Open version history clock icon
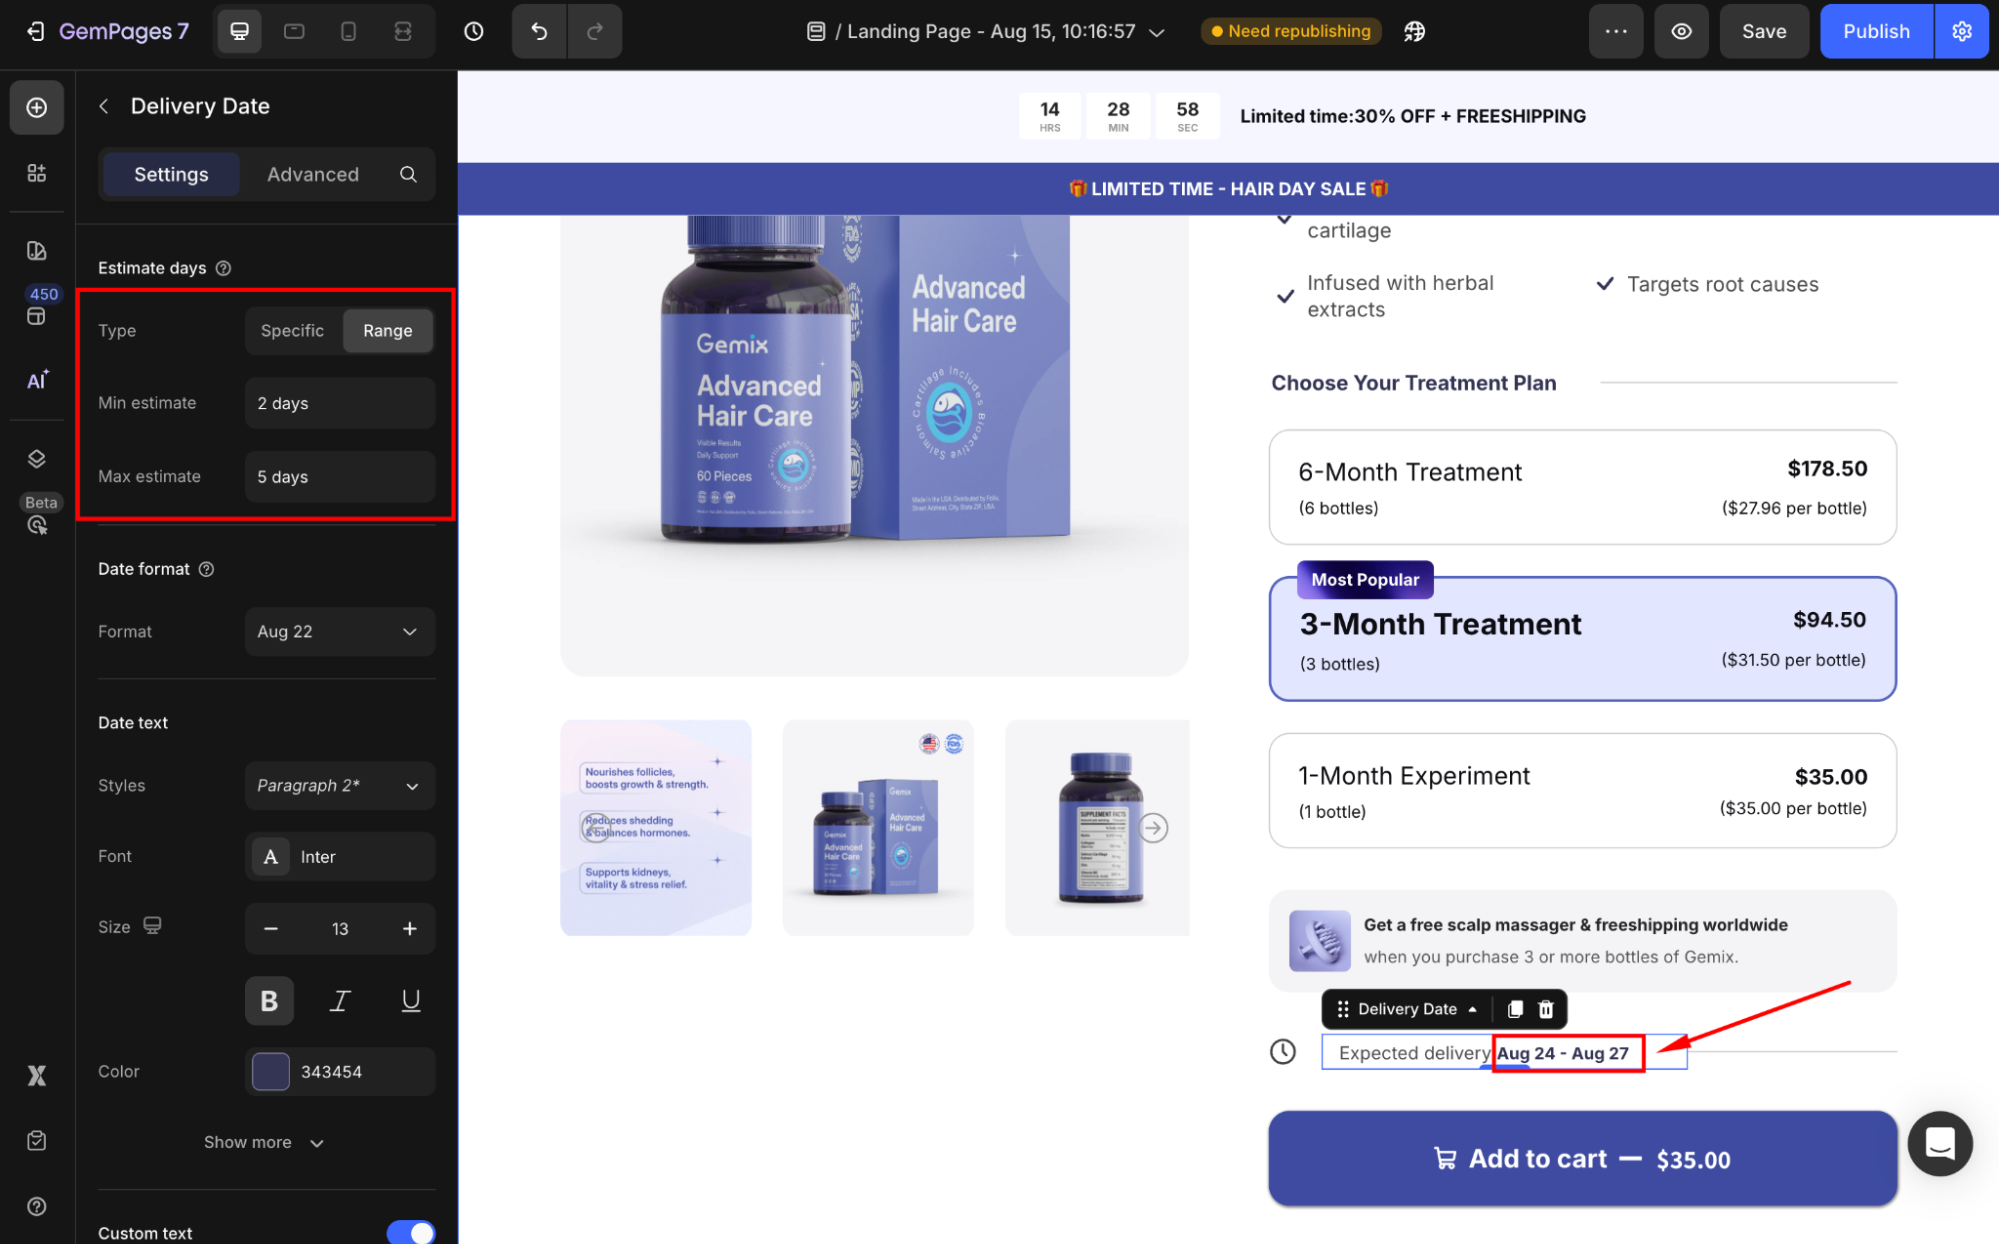This screenshot has width=1999, height=1245. 474,31
